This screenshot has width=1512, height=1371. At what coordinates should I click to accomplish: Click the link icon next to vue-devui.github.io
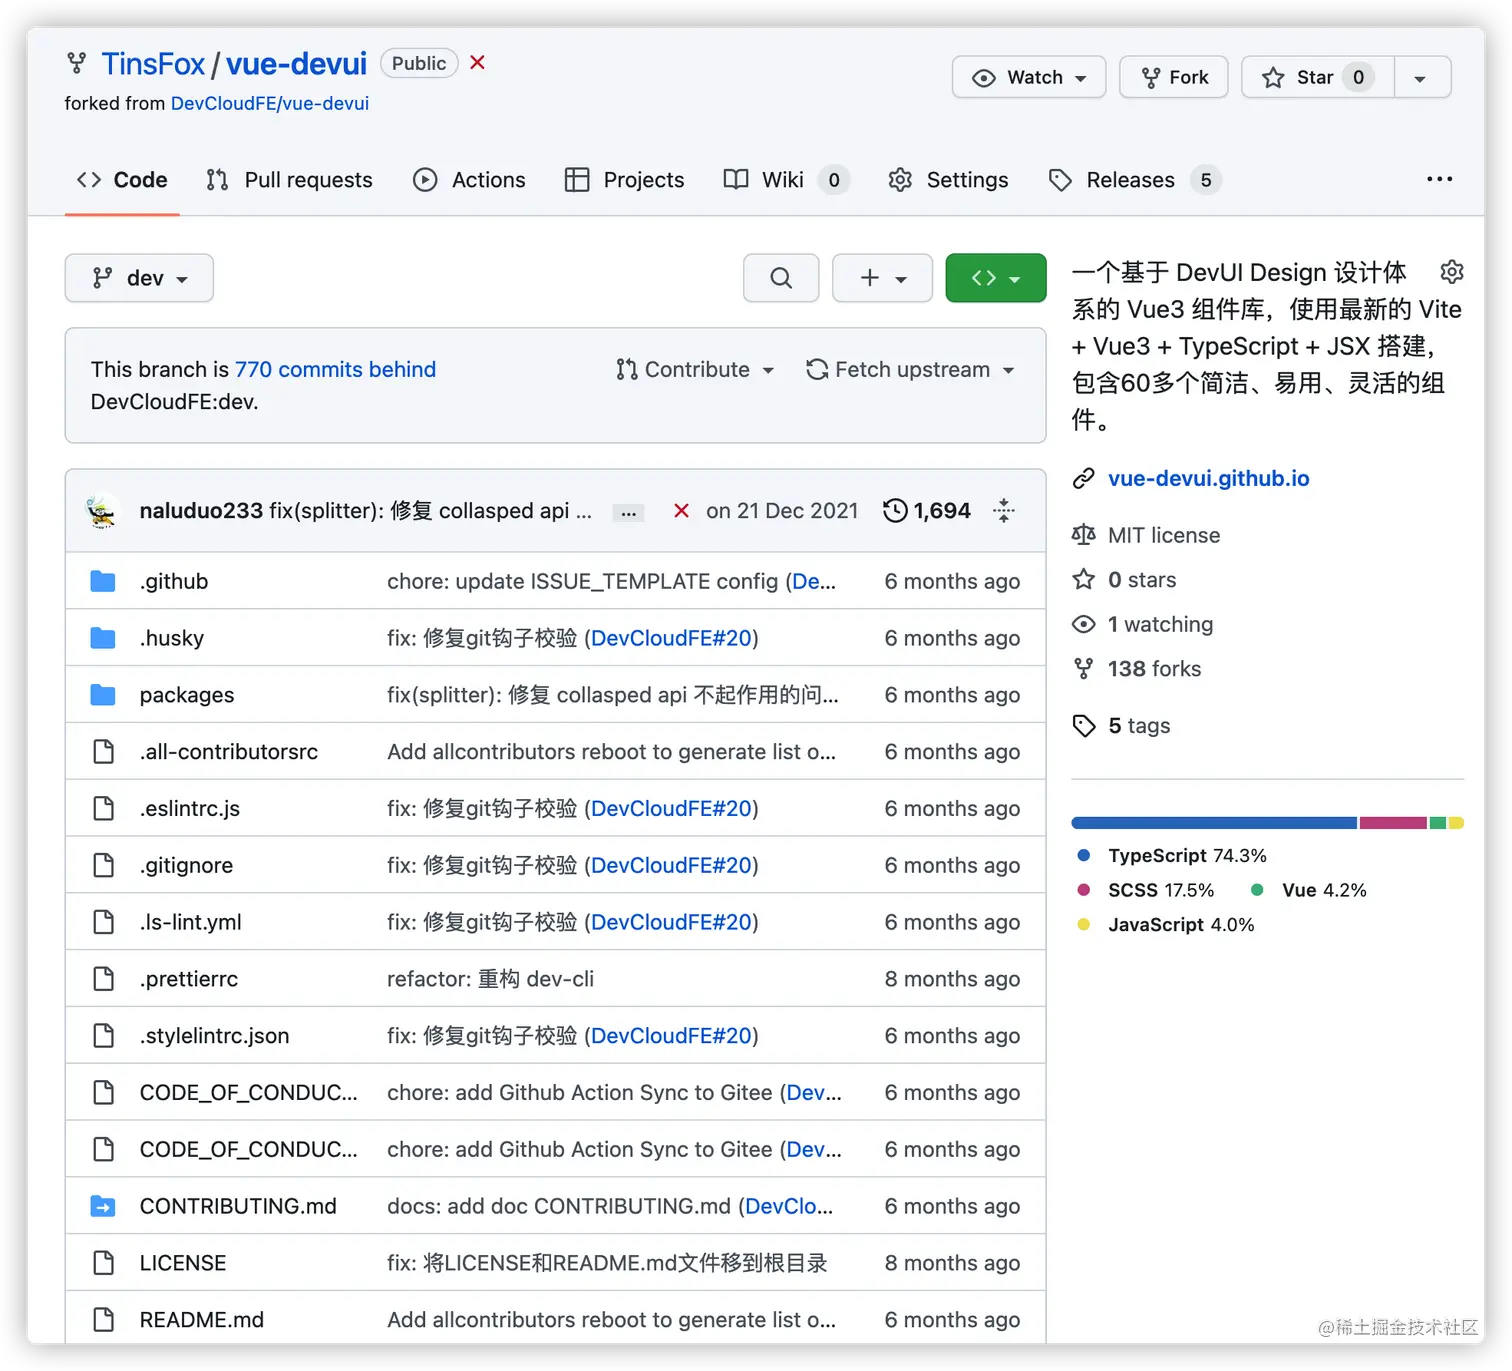click(1083, 479)
